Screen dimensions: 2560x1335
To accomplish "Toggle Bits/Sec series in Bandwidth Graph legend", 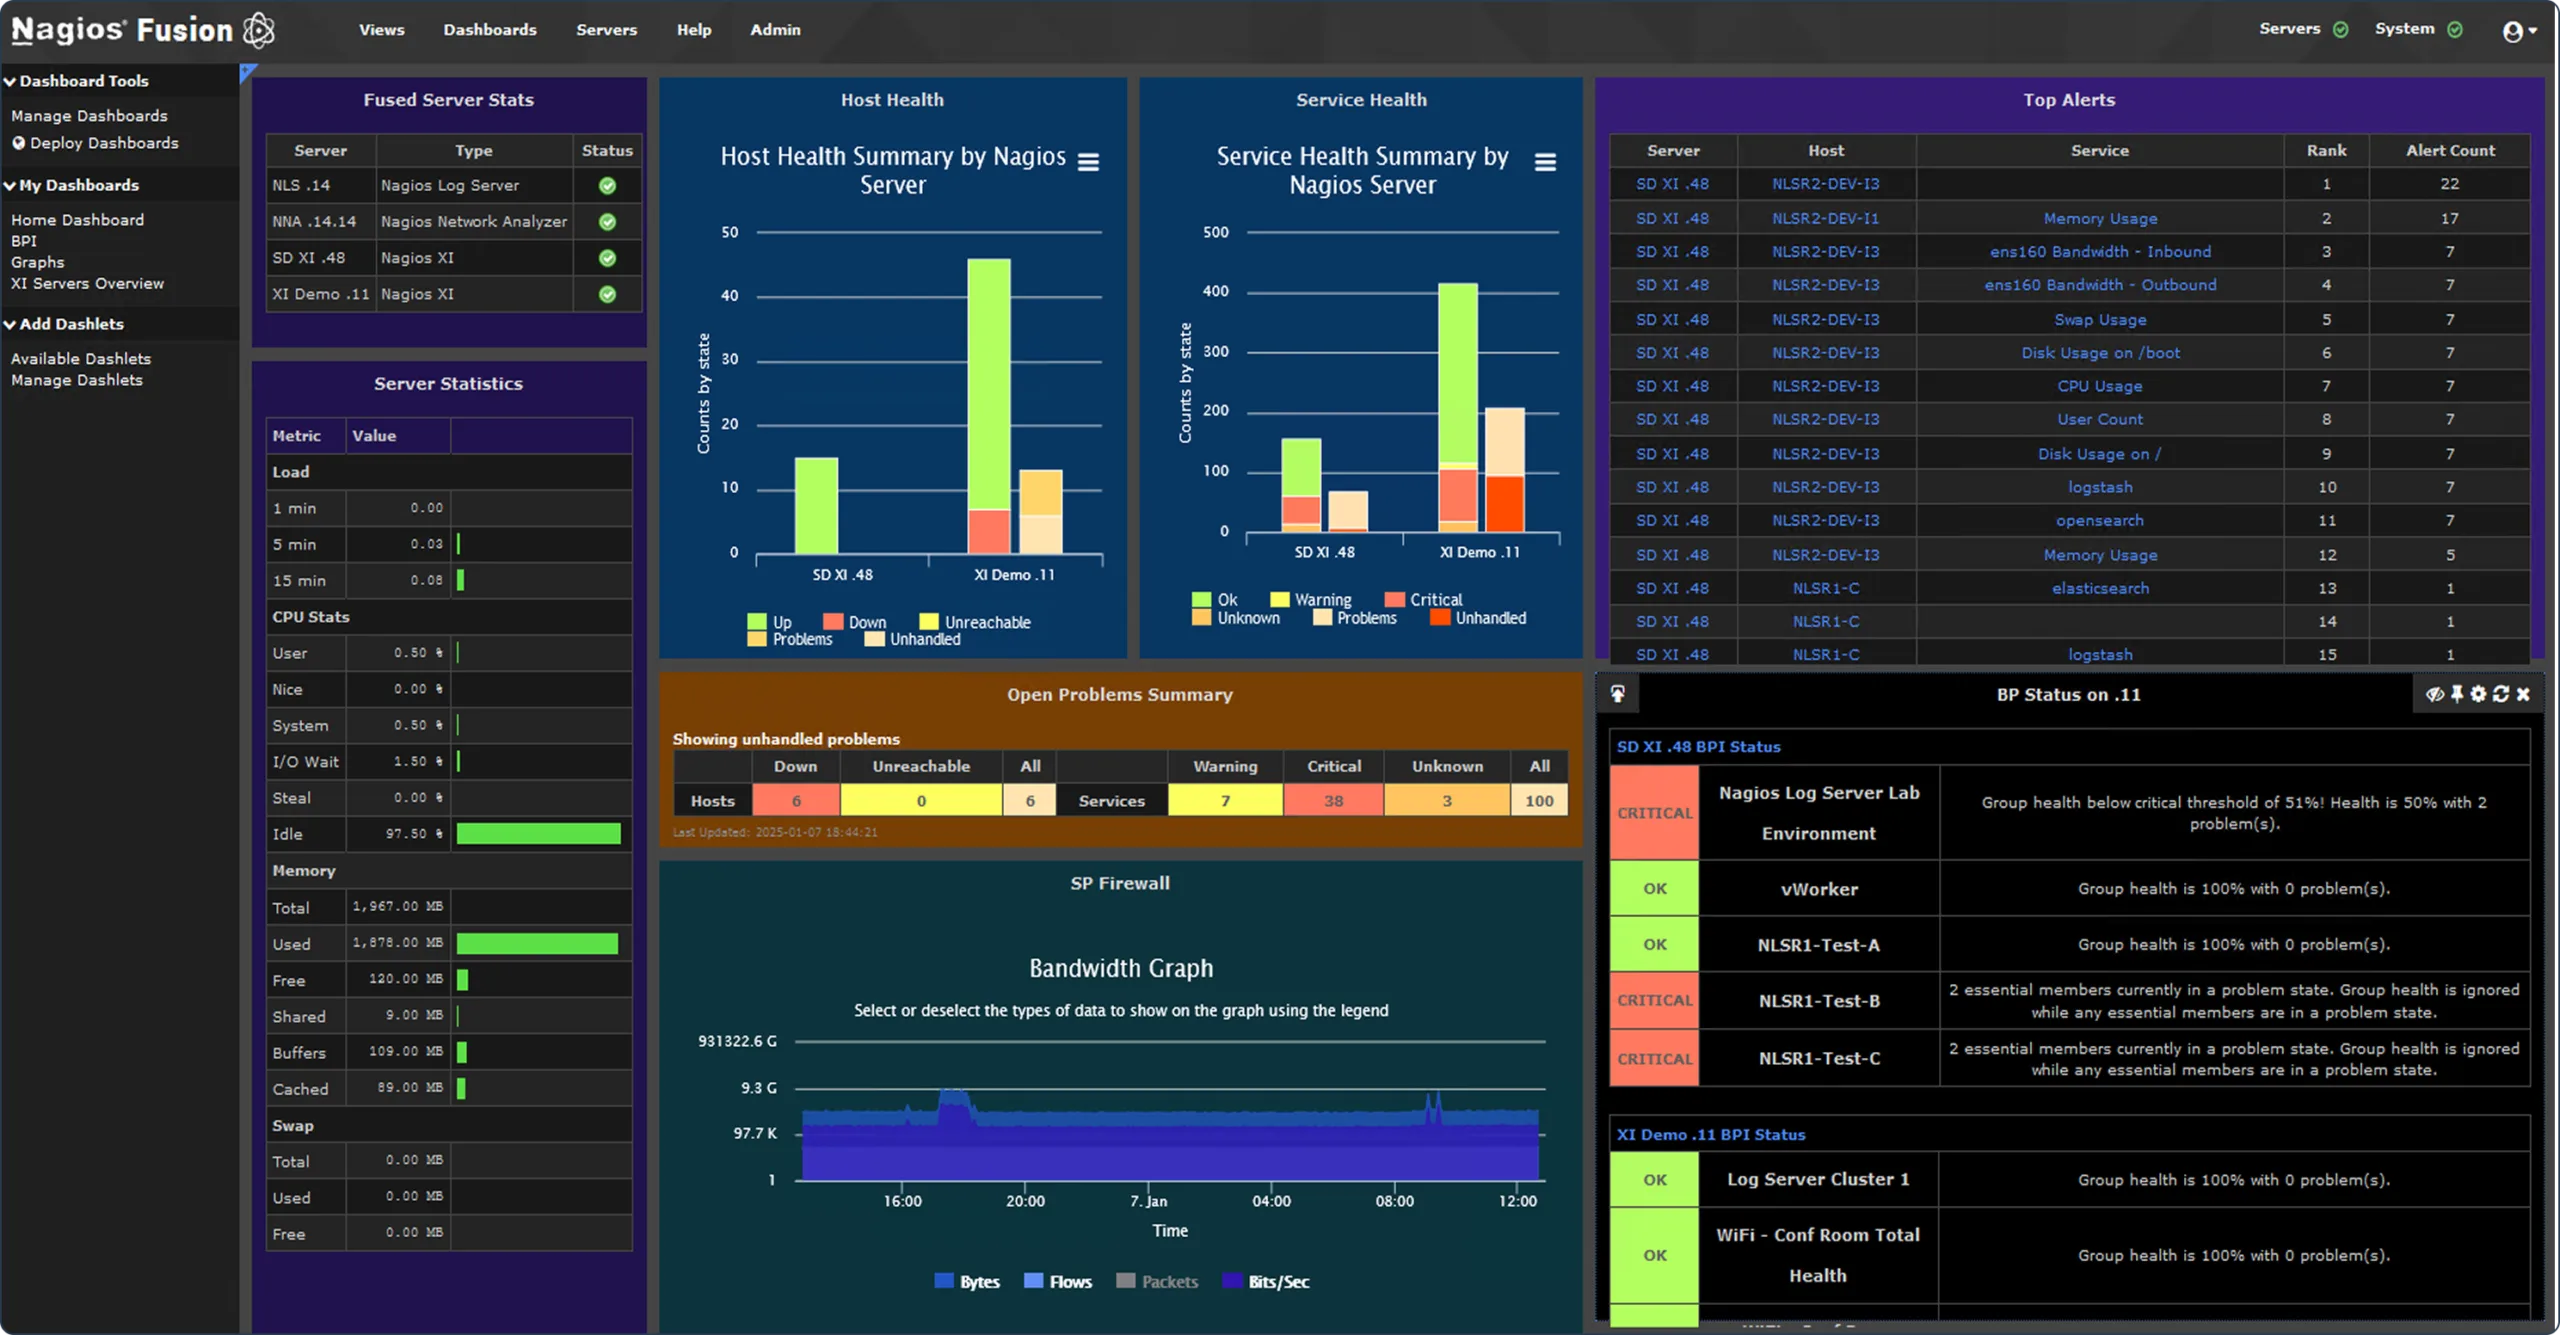I will pos(1266,1281).
